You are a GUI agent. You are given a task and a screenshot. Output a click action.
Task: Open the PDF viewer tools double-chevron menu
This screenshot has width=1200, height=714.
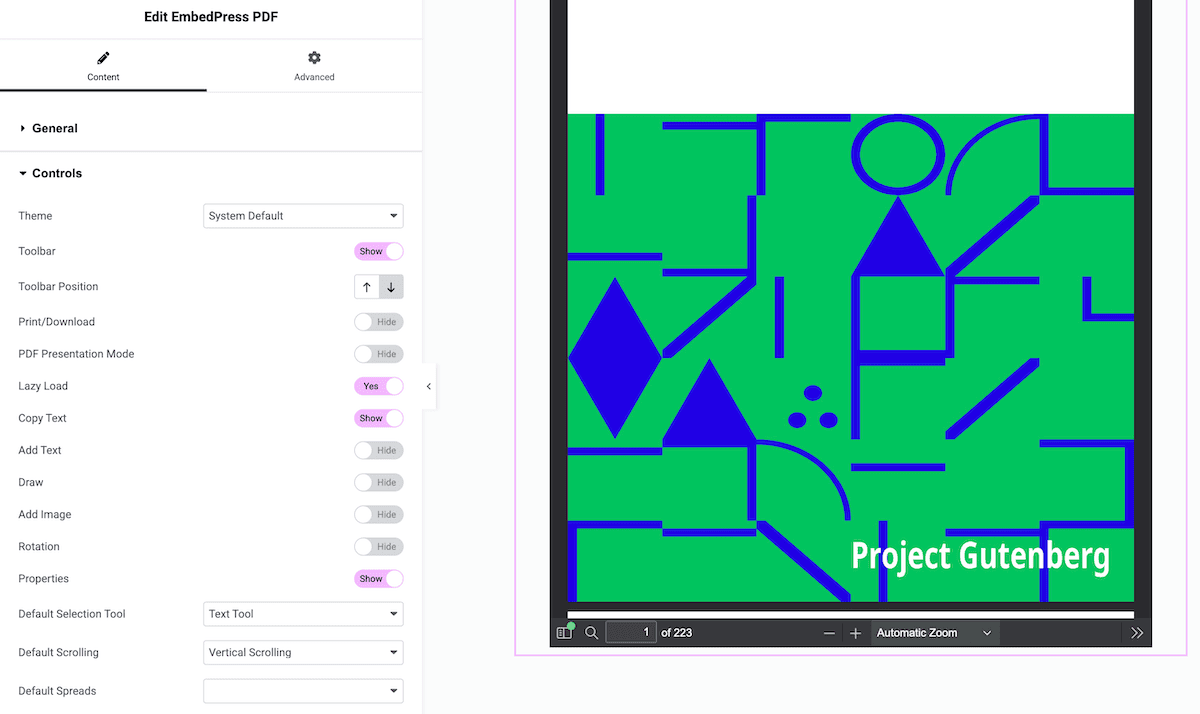(x=1137, y=633)
